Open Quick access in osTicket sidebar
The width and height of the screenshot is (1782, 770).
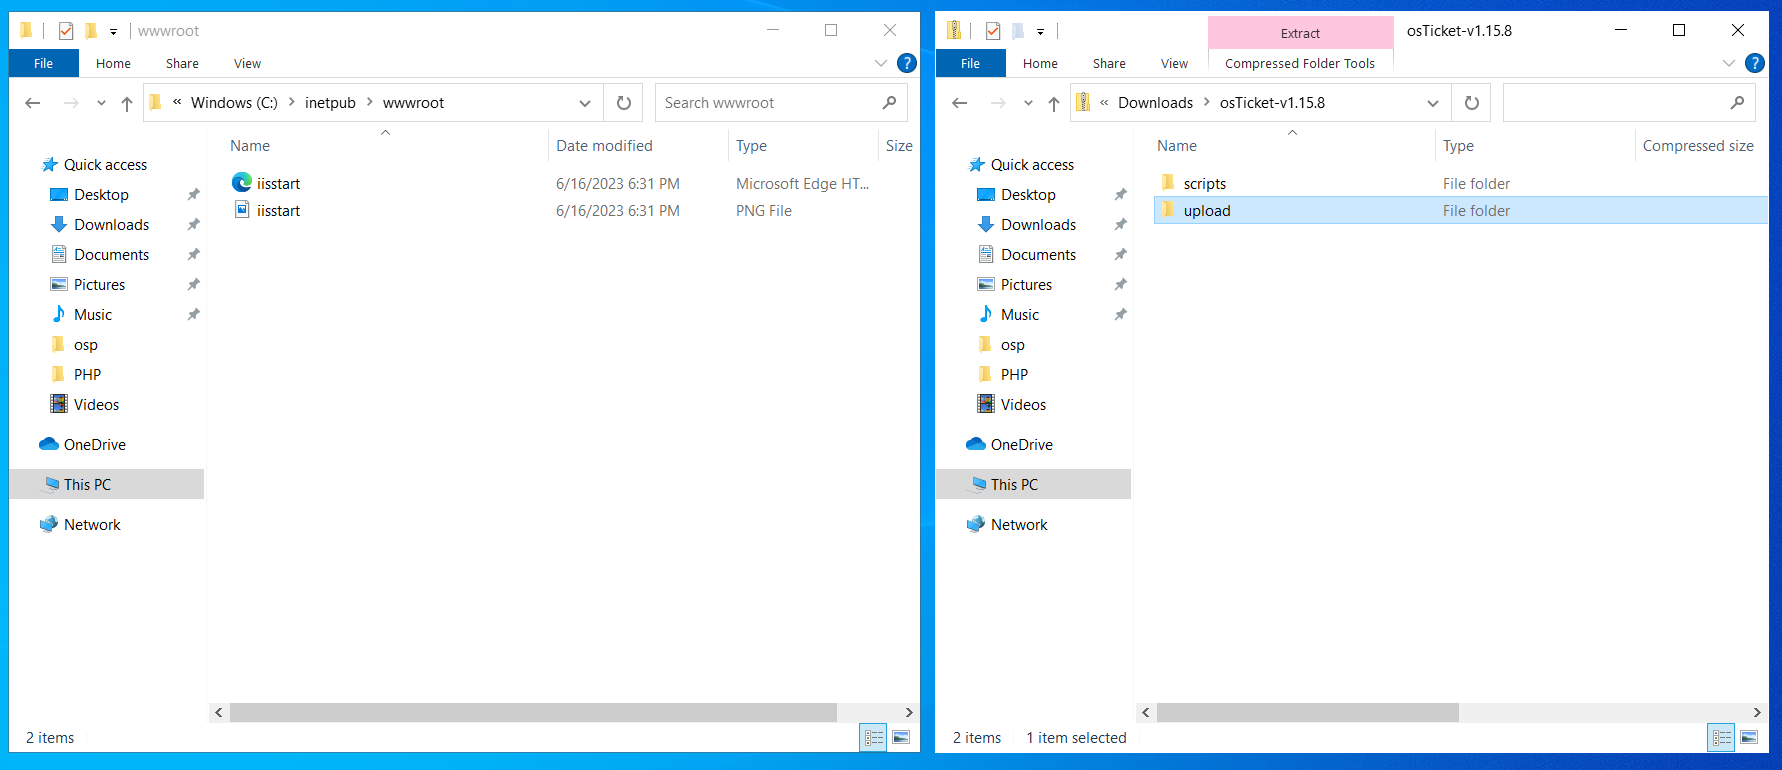[1021, 164]
